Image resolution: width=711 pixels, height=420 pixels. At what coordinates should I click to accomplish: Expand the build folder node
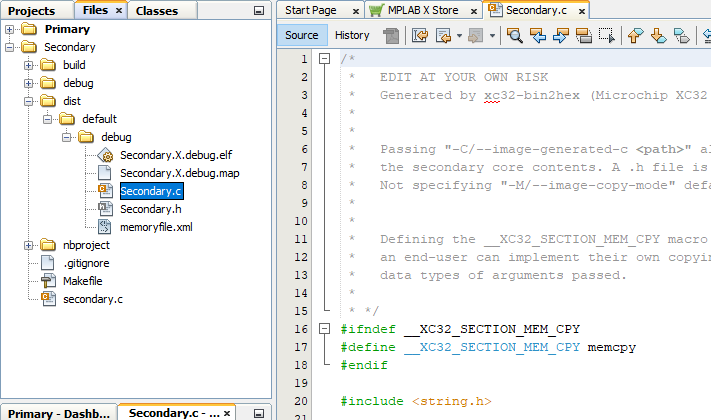[29, 65]
